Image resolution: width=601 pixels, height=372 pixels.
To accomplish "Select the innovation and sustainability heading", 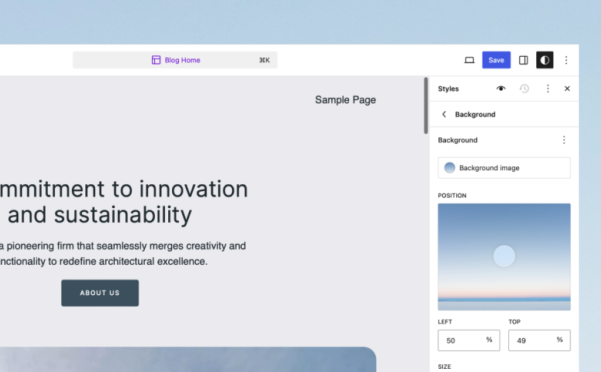I will (x=123, y=202).
